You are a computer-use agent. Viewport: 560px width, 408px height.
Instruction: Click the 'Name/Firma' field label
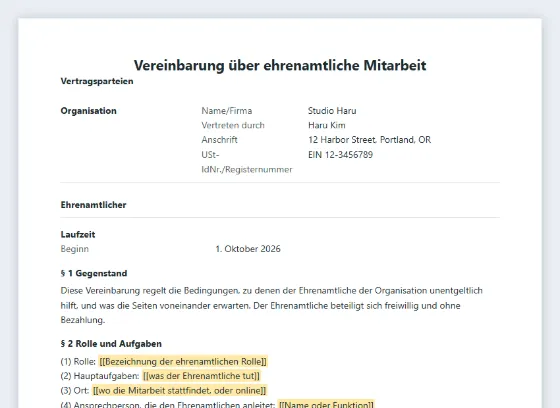227,111
